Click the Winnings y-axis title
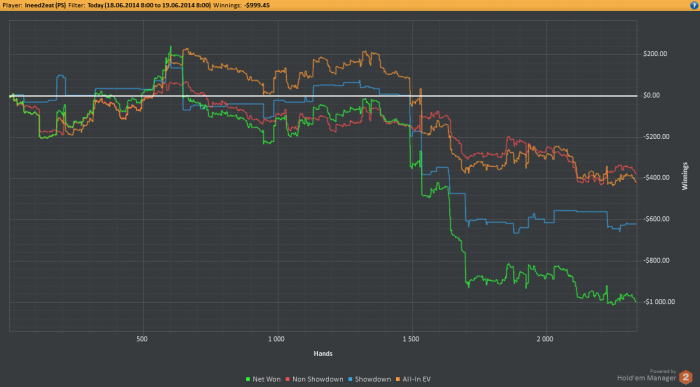Screen dimensions: 700x387 click(x=685, y=176)
